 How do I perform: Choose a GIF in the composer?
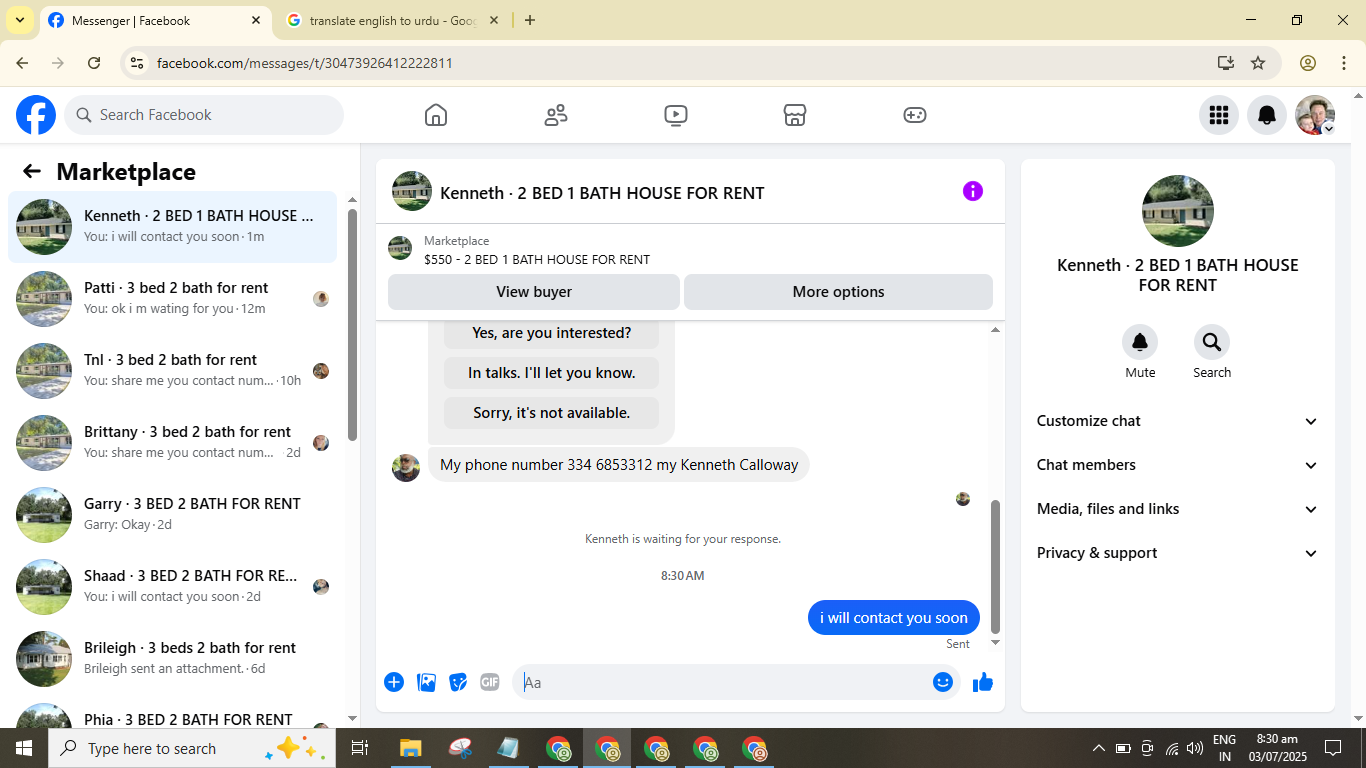(490, 682)
